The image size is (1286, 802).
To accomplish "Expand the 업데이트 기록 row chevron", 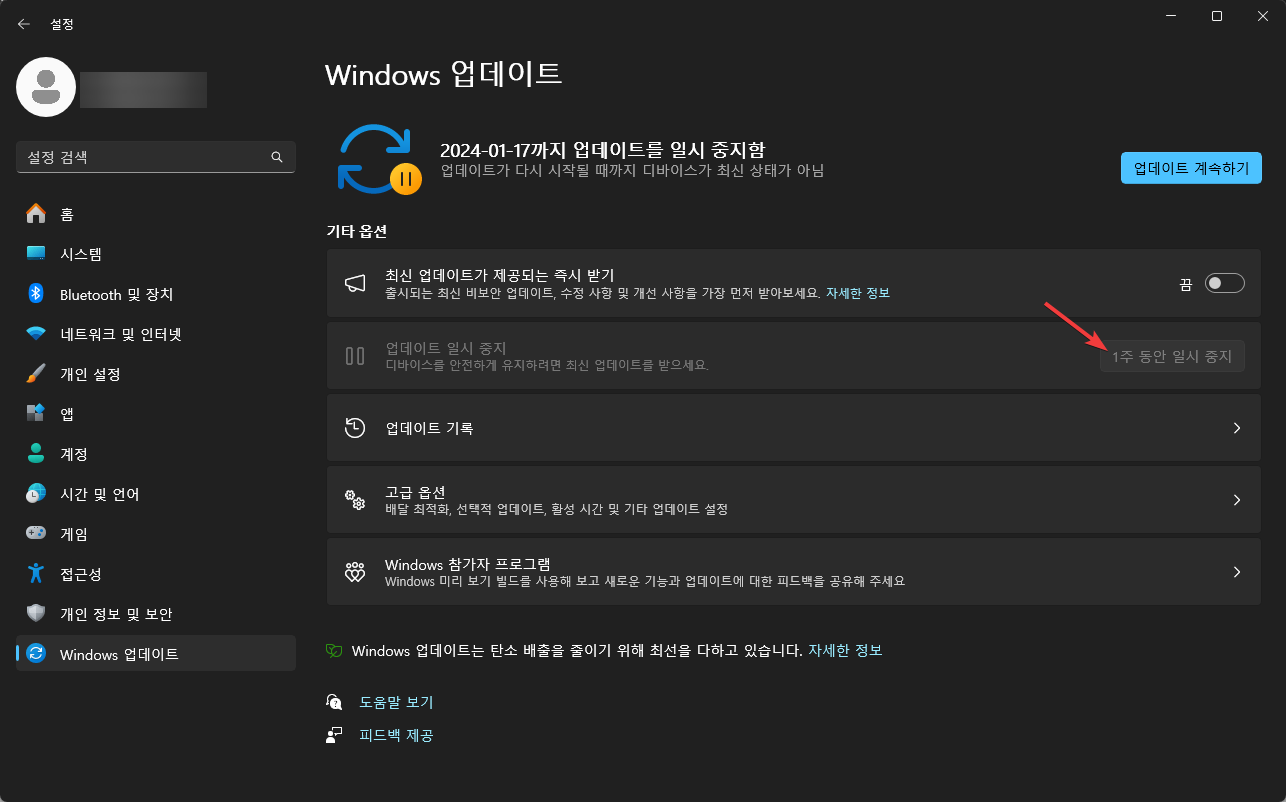I will coord(1237,428).
